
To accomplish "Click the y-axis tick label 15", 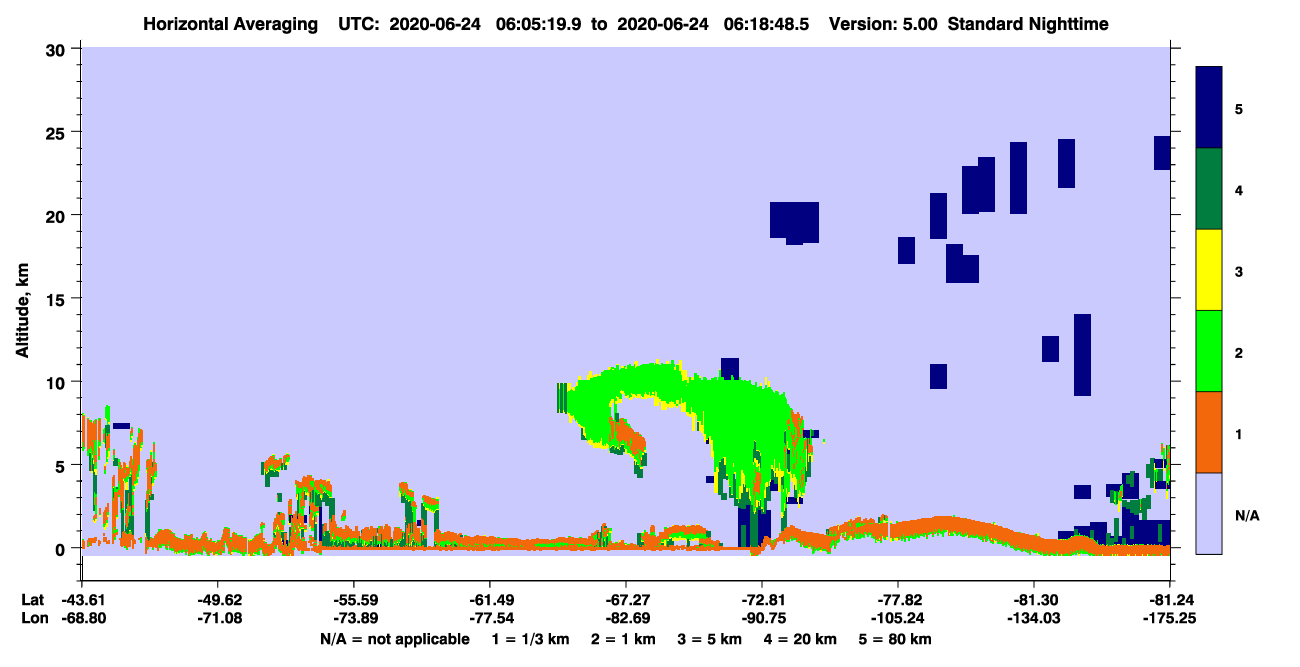I will (57, 299).
